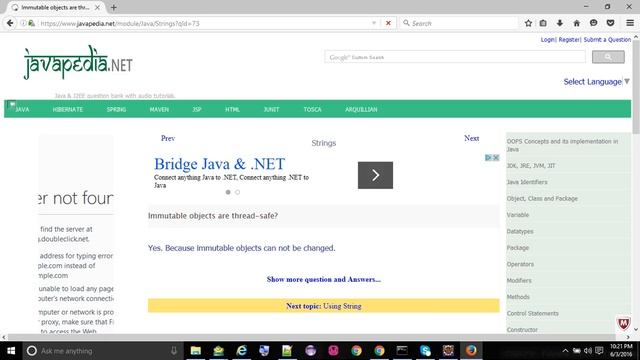Open the JSP menu item

coord(197,109)
